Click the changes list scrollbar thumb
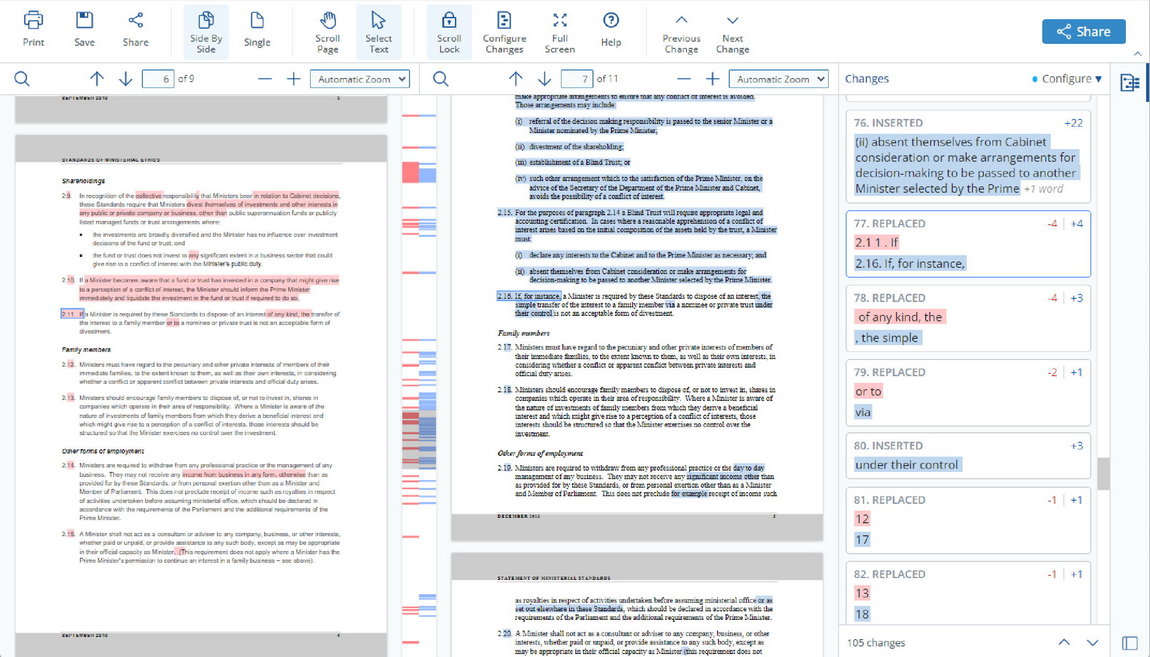Screen dimensions: 1150x657 tap(1103, 474)
